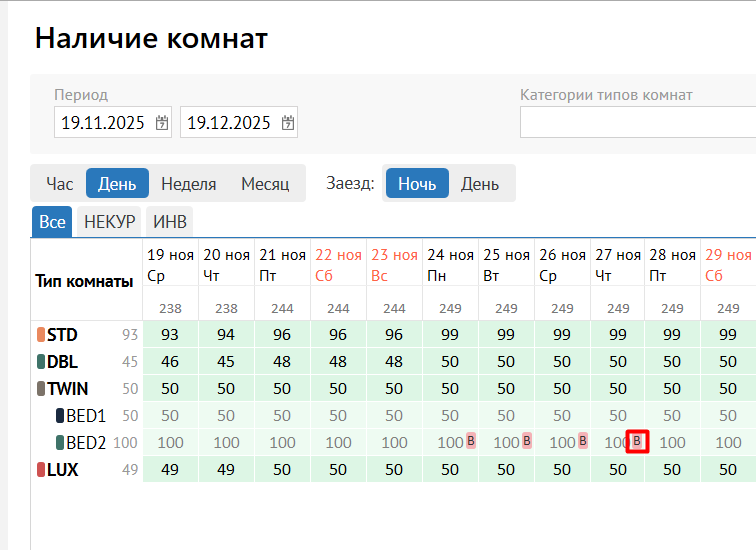This screenshot has height=550, width=756.
Task: Select the STD room type row
Action: (87, 335)
